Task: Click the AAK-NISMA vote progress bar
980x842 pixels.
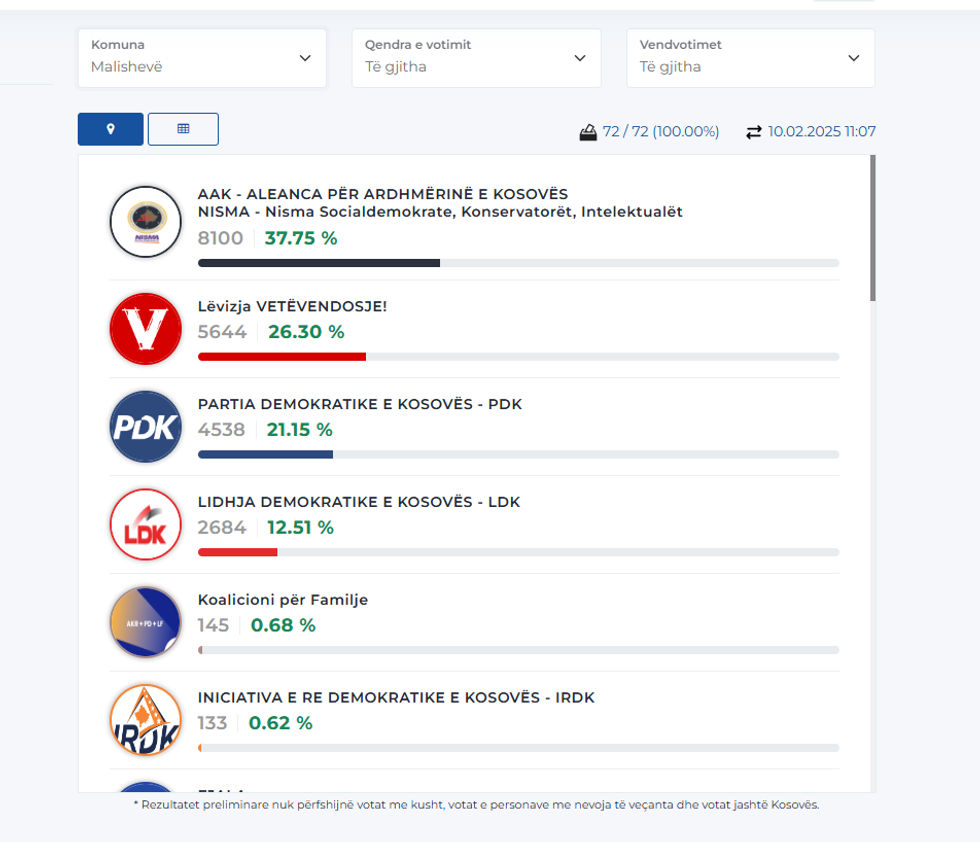Action: click(x=518, y=263)
